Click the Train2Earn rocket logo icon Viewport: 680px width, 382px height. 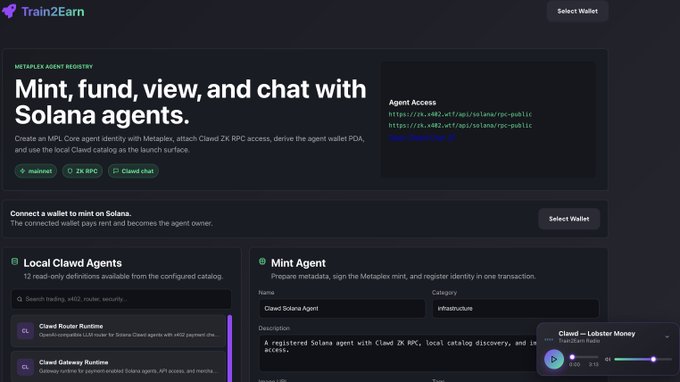point(9,11)
